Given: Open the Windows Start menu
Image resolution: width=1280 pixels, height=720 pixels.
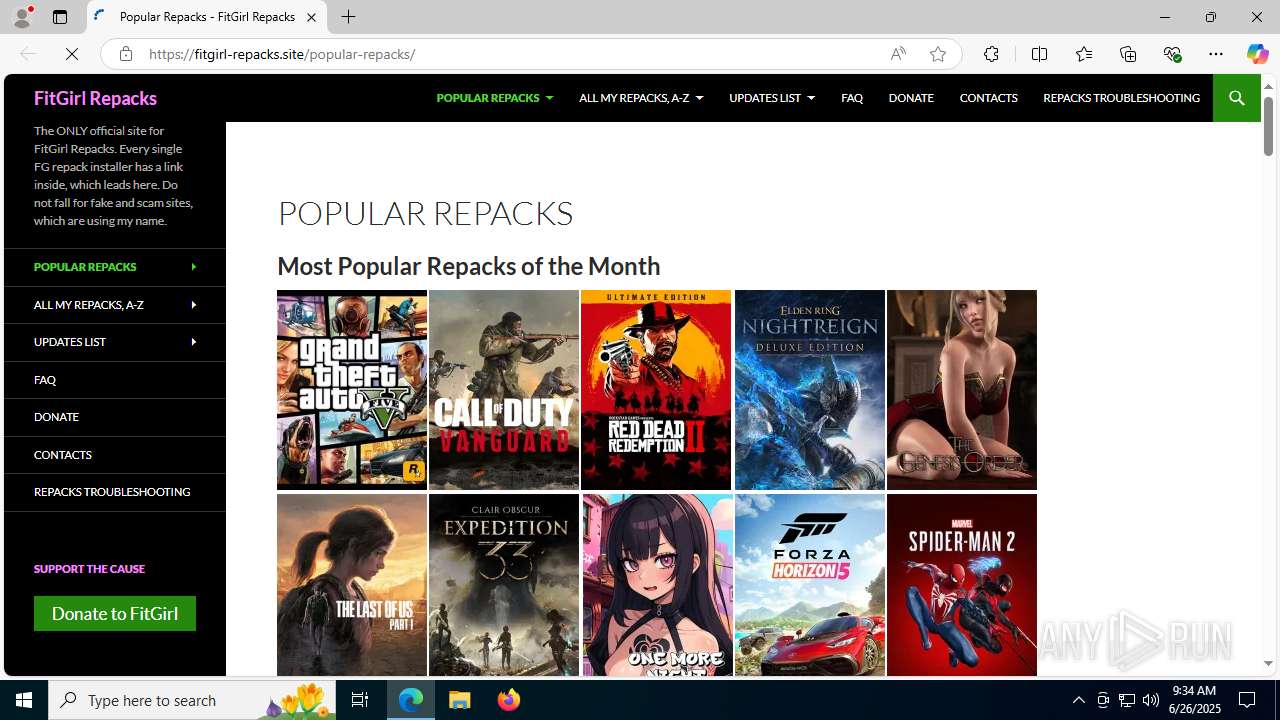Looking at the screenshot, I should coord(24,700).
